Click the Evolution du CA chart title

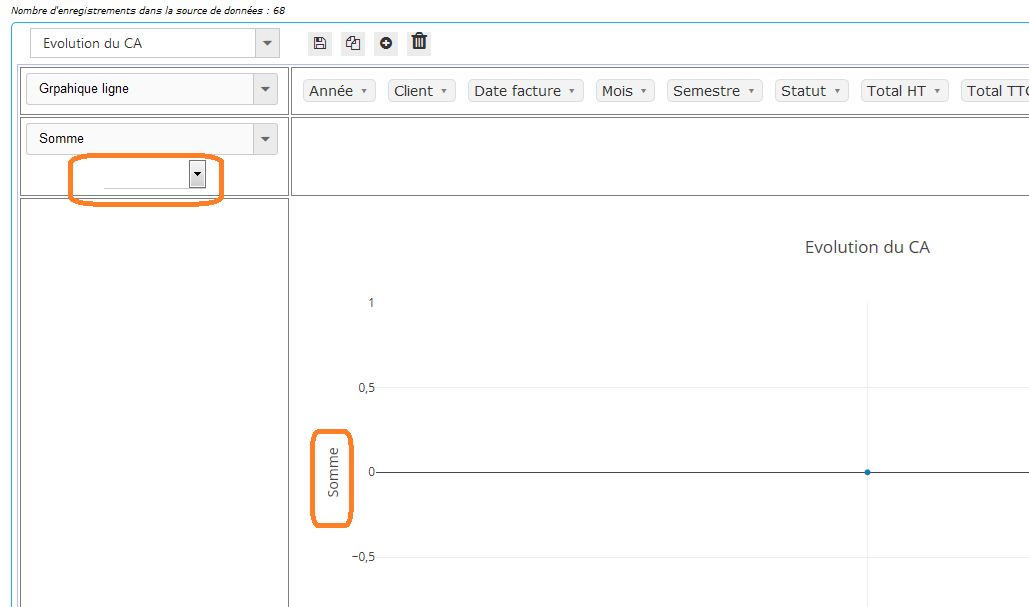coord(867,247)
